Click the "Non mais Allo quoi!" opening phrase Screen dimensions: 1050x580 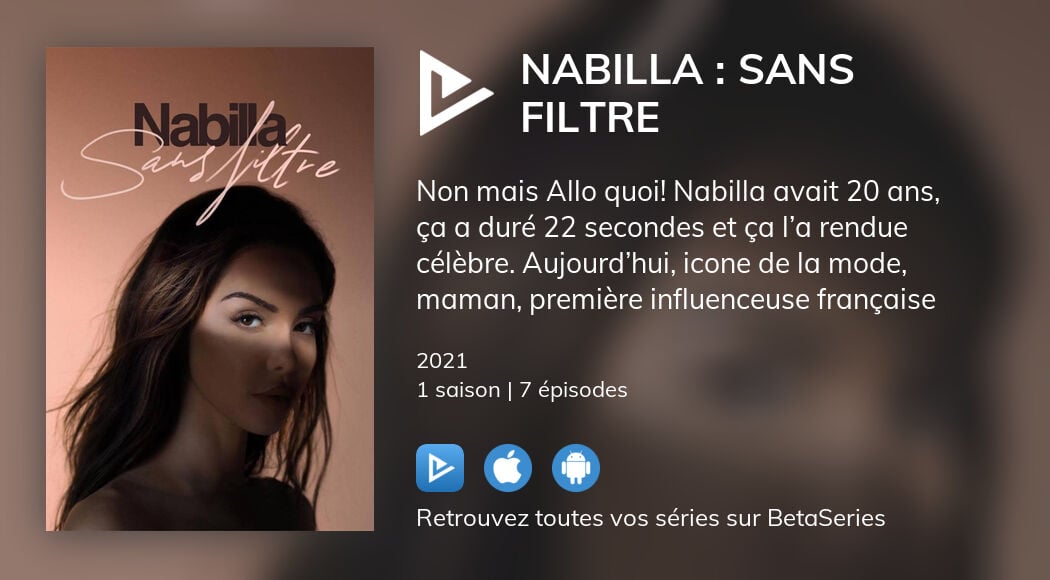pyautogui.click(x=541, y=192)
